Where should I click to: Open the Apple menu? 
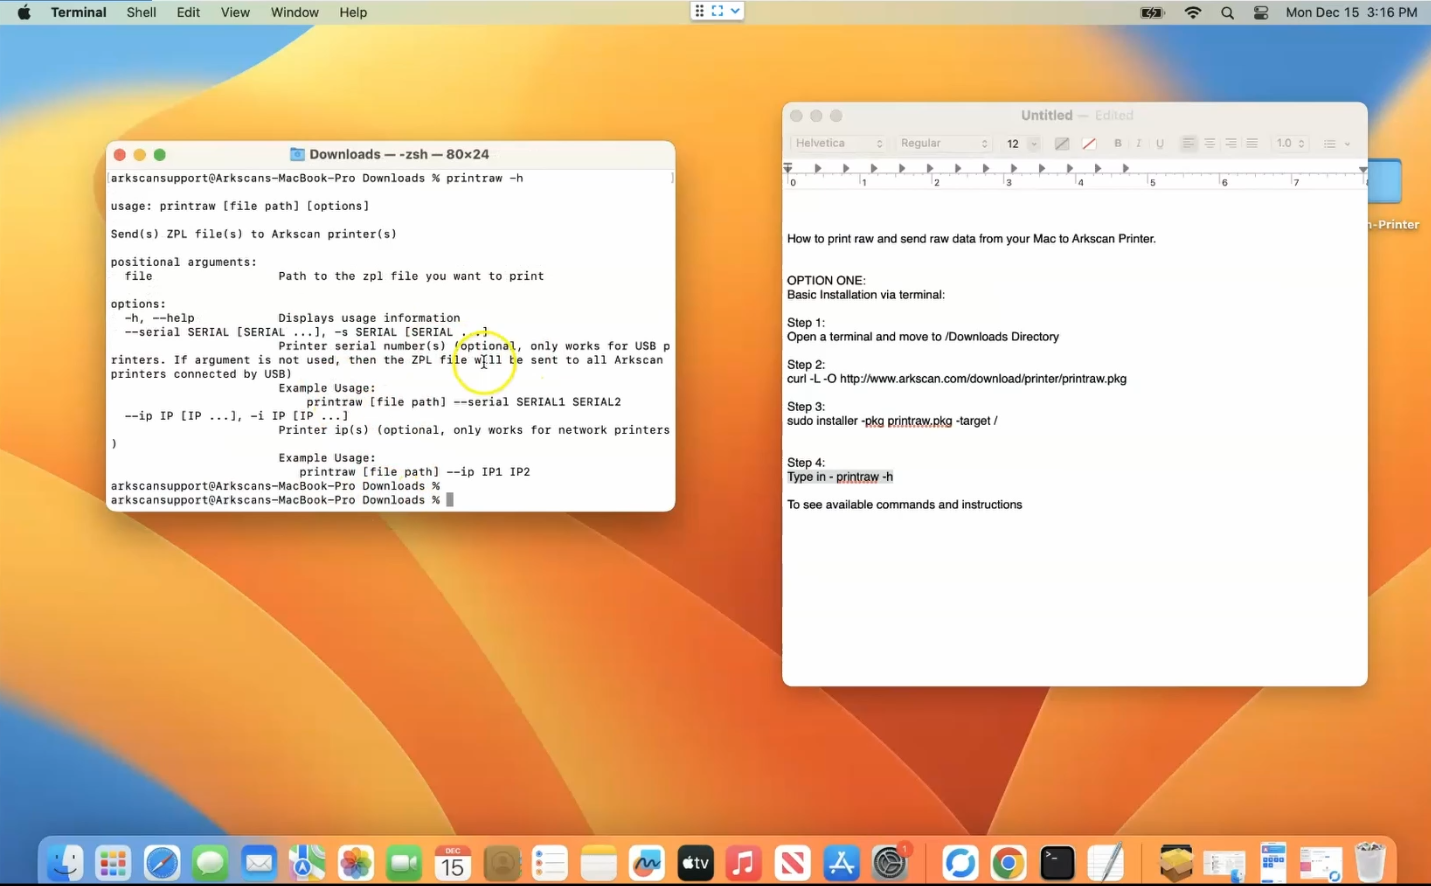(24, 12)
